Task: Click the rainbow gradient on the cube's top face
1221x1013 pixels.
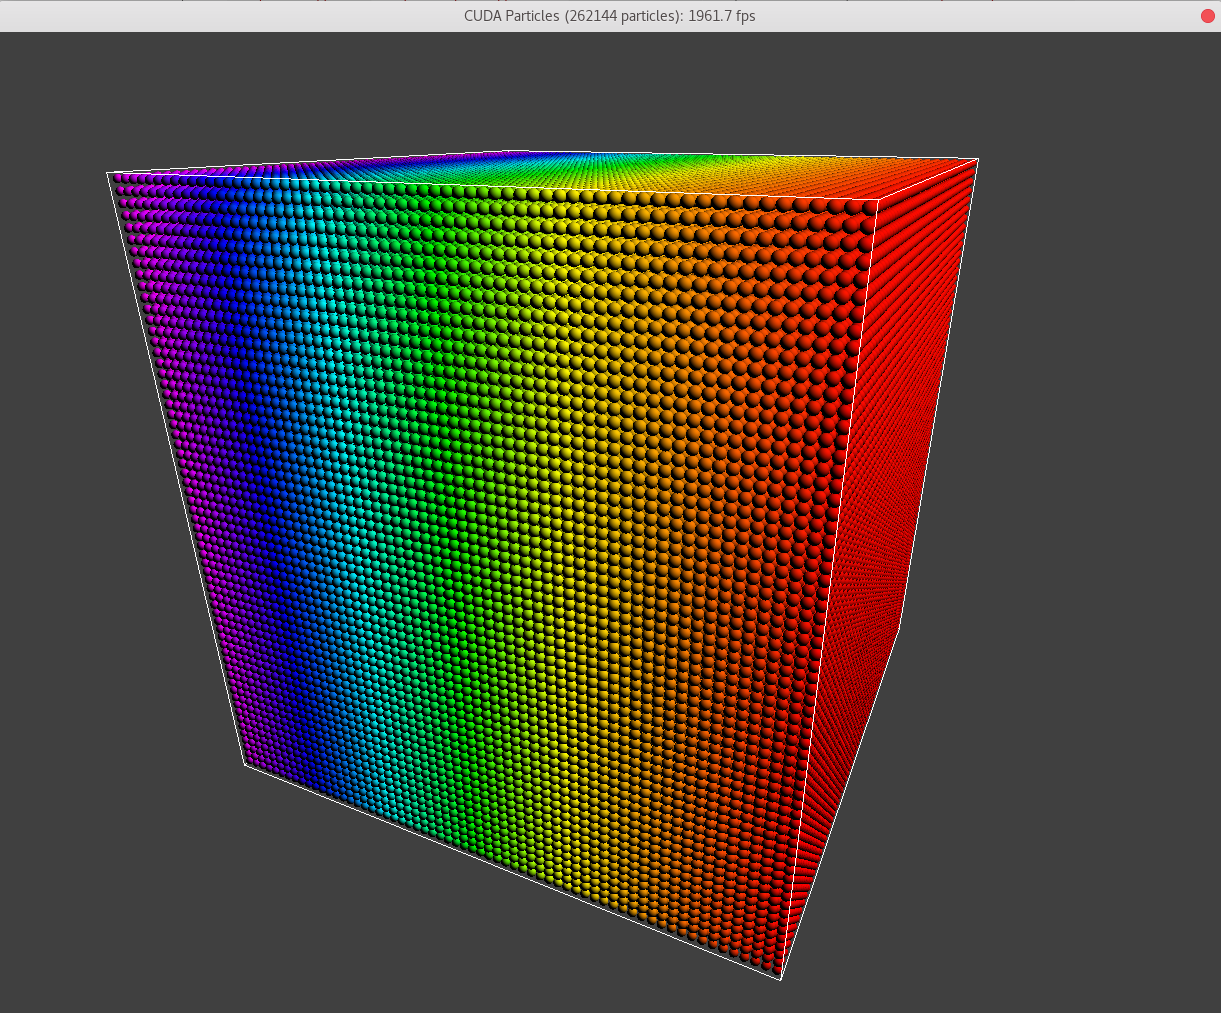Action: 550,170
